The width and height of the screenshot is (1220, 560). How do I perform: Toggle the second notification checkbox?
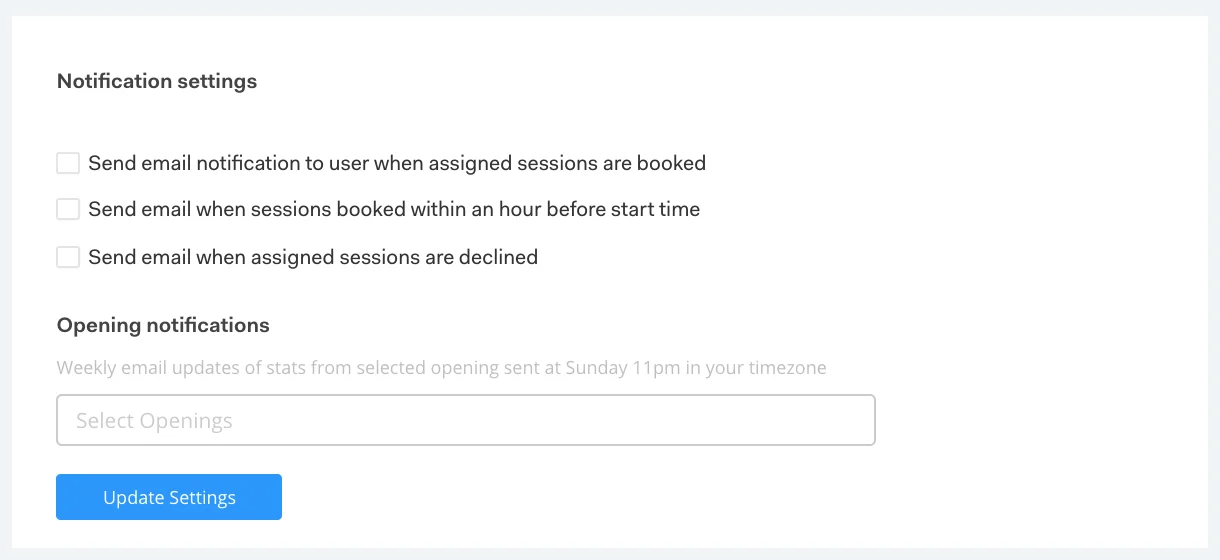tap(68, 210)
